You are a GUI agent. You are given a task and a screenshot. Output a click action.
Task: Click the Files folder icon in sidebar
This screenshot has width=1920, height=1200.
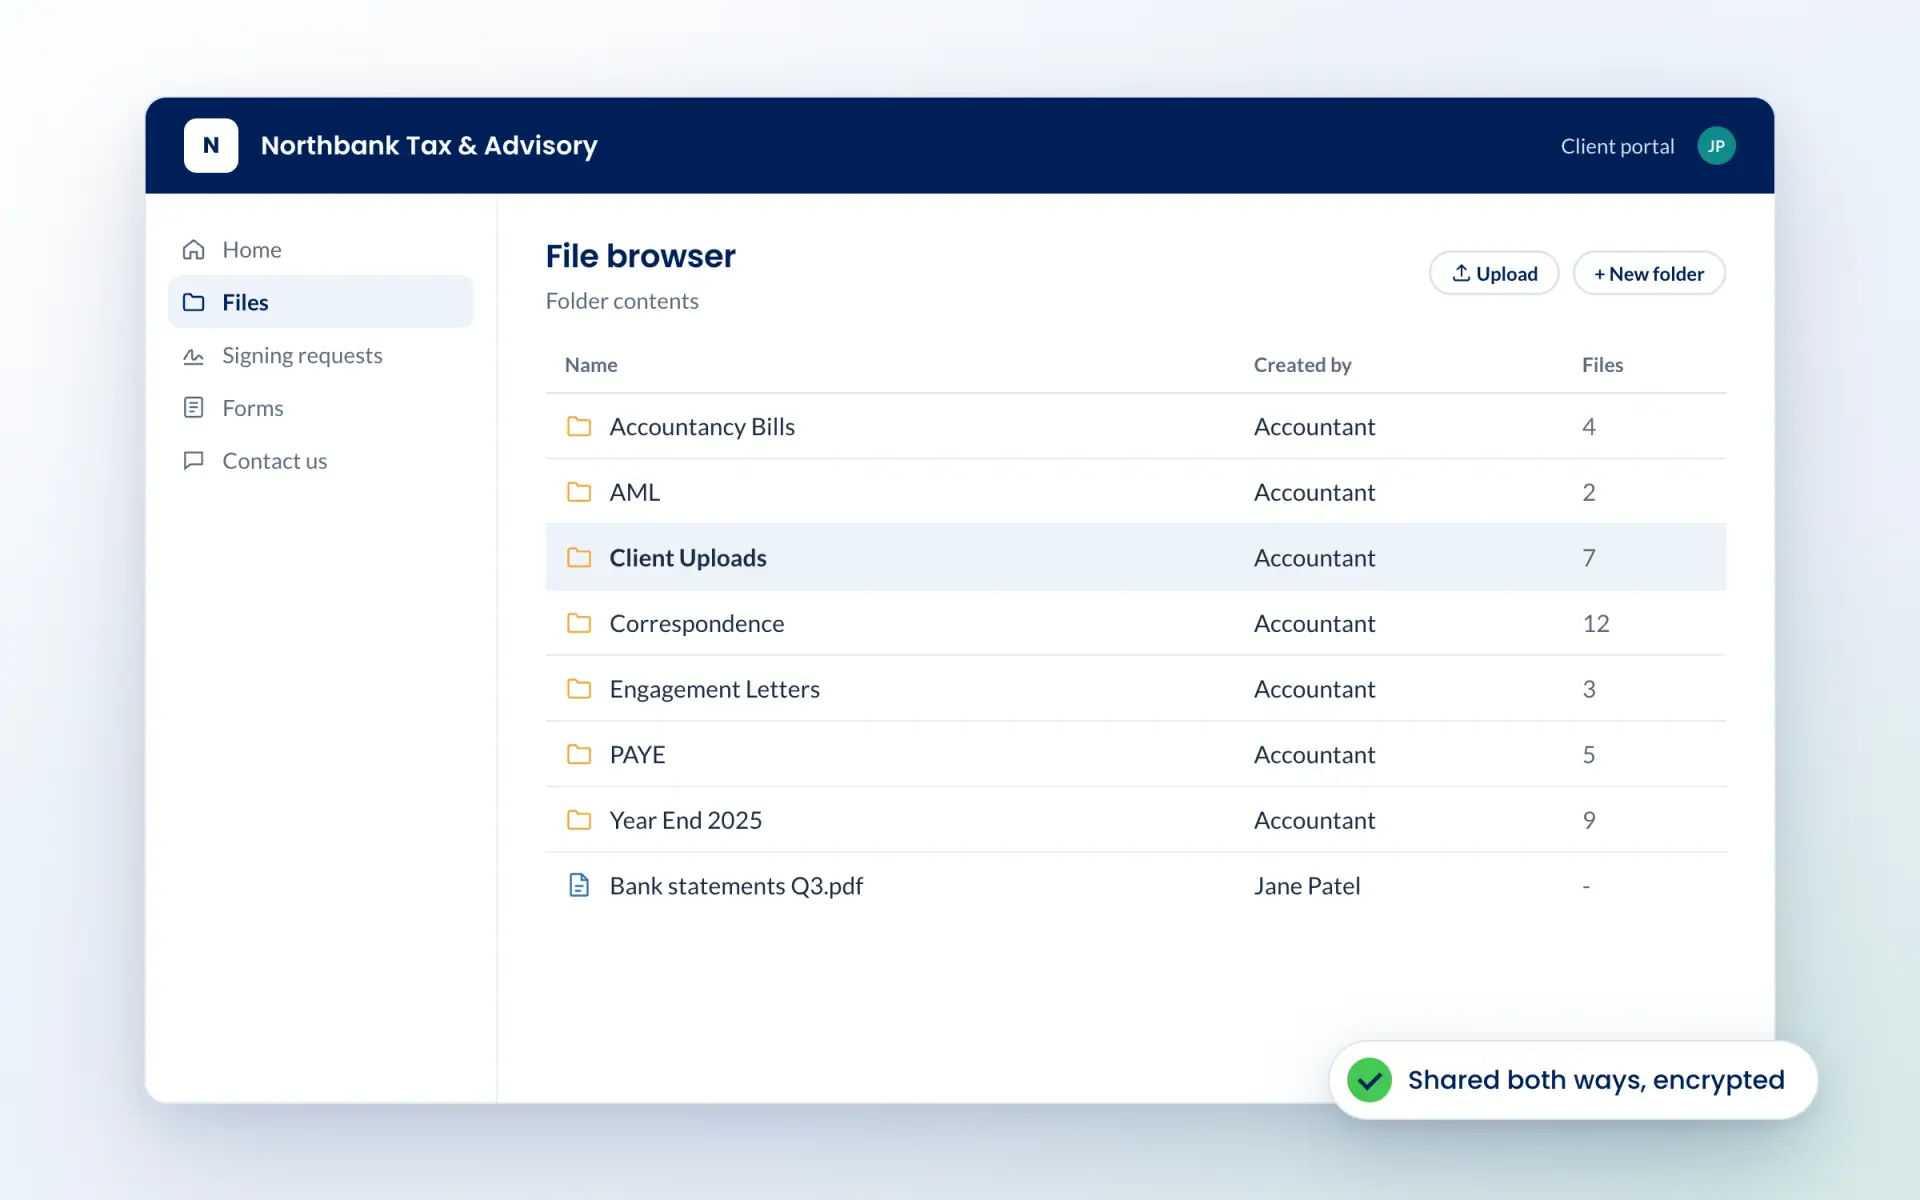pos(194,302)
